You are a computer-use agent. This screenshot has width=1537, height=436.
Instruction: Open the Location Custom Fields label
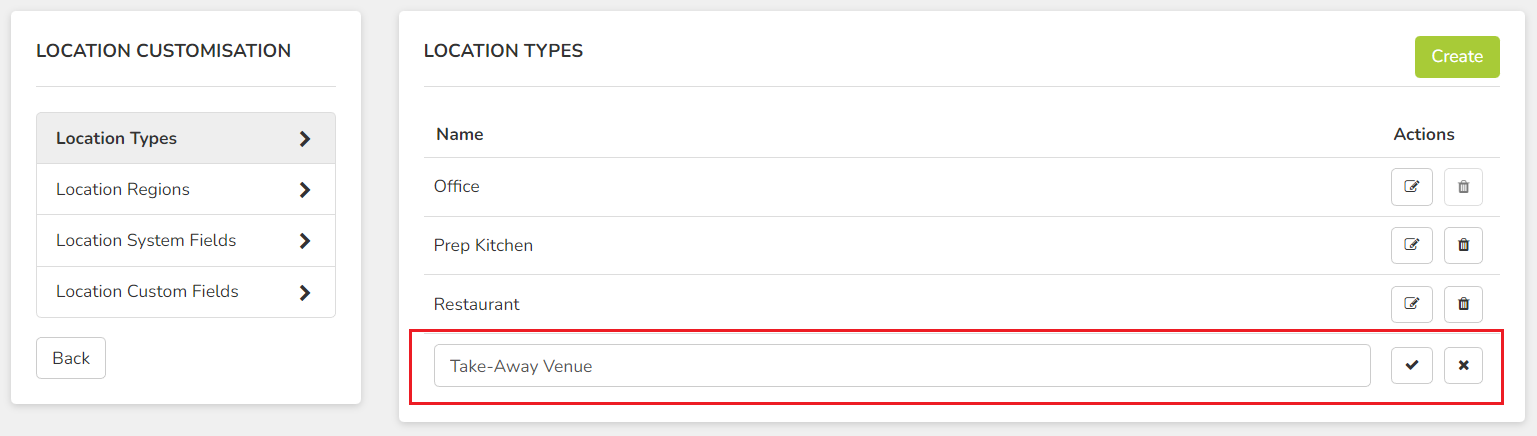click(x=147, y=291)
